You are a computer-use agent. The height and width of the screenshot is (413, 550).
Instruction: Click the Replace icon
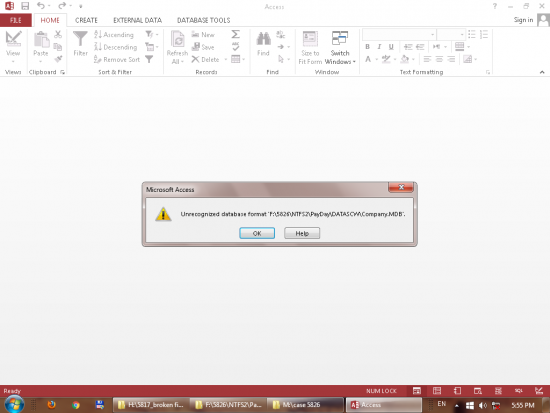pyautogui.click(x=281, y=34)
